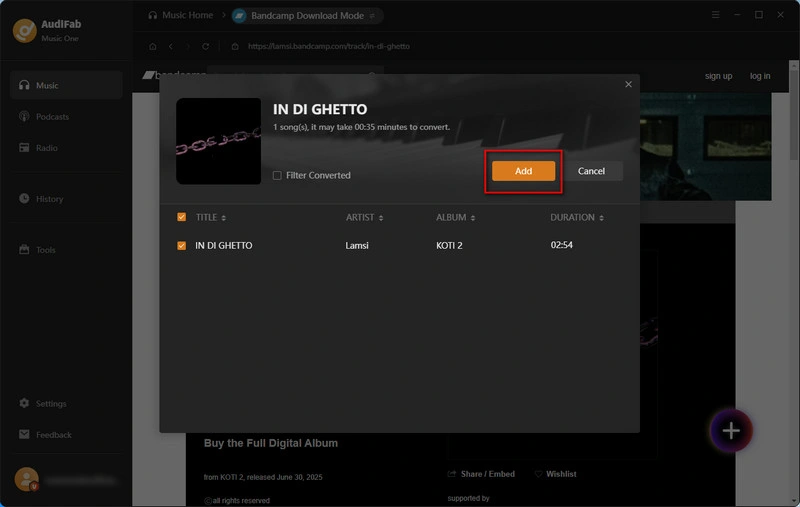
Task: Click the Settings gear icon
Action: [x=24, y=403]
